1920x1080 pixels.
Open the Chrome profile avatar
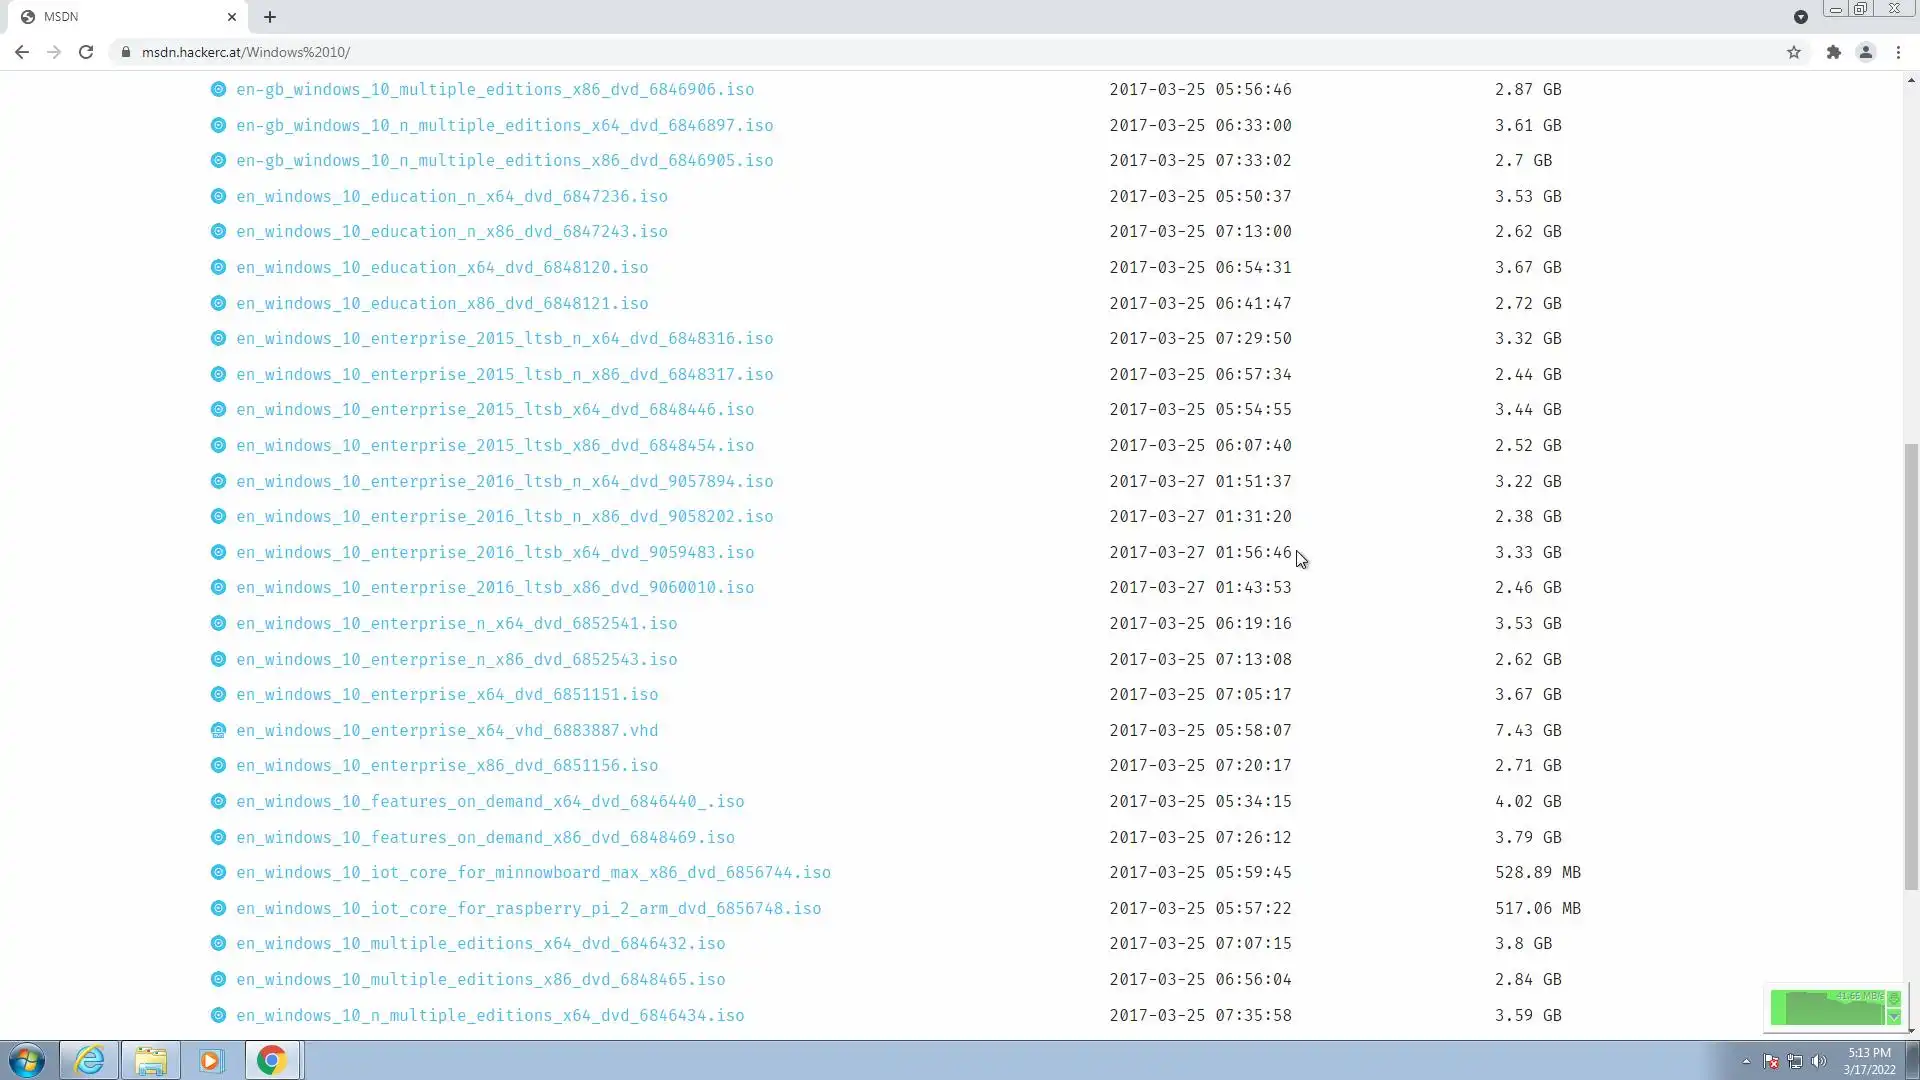(x=1865, y=52)
